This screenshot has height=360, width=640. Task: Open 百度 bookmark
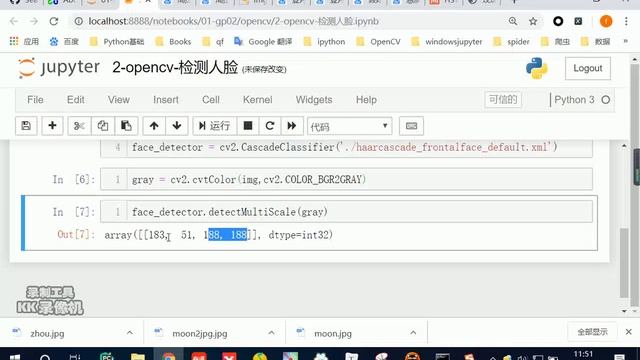(64, 42)
